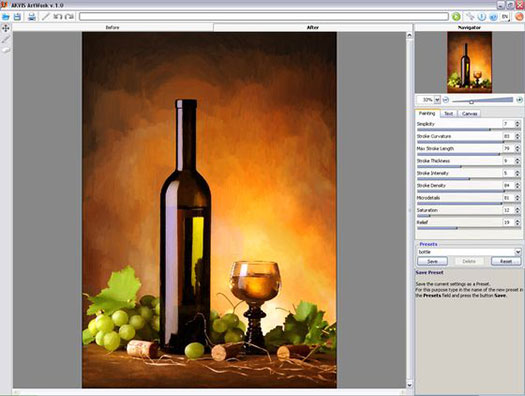
Task: Click the Simplicity value field
Action: [x=508, y=124]
